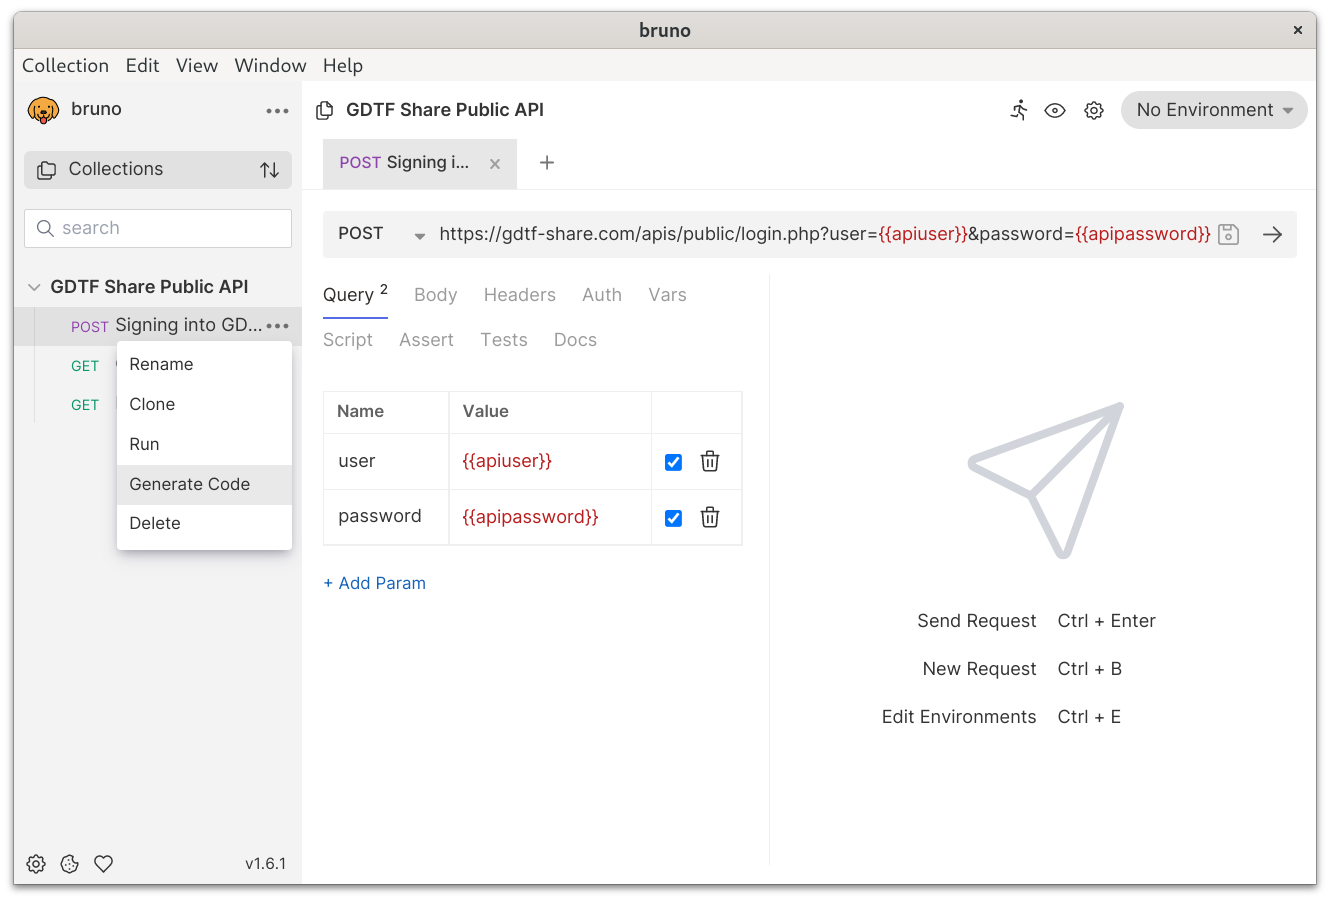
Task: Close the bruno window
Action: [1298, 30]
